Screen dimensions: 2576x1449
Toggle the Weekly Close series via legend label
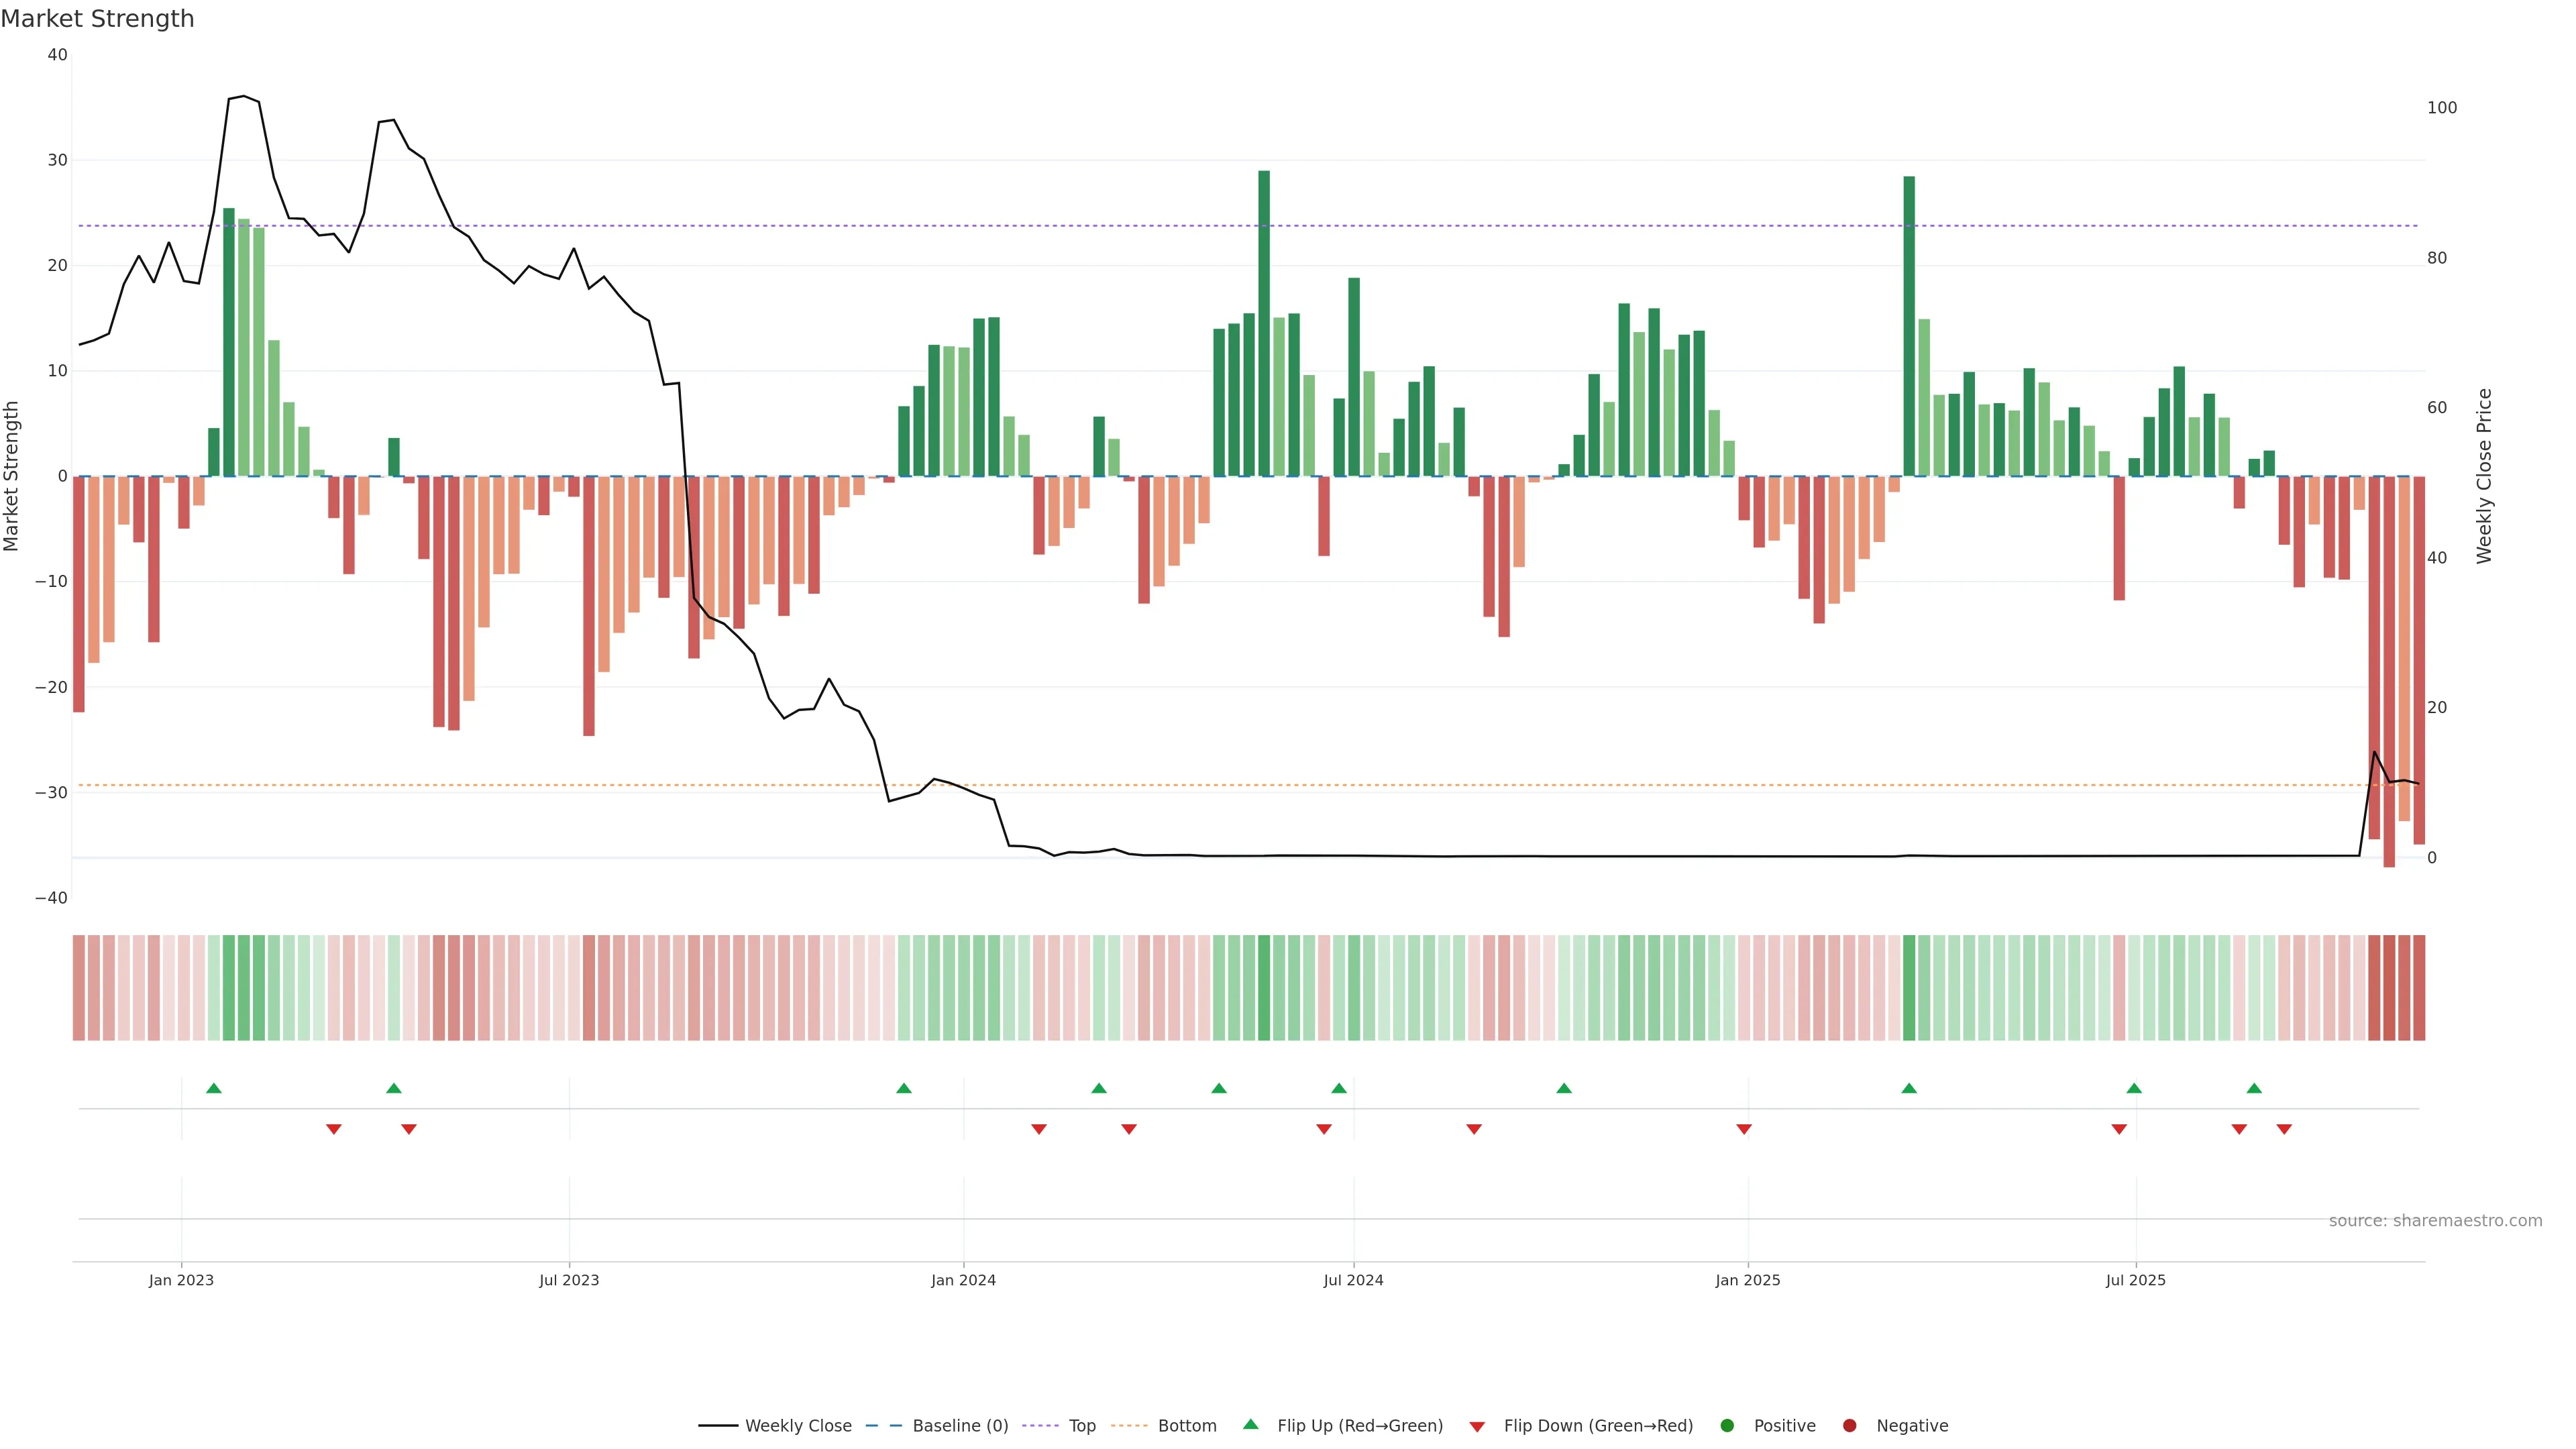tap(798, 1425)
